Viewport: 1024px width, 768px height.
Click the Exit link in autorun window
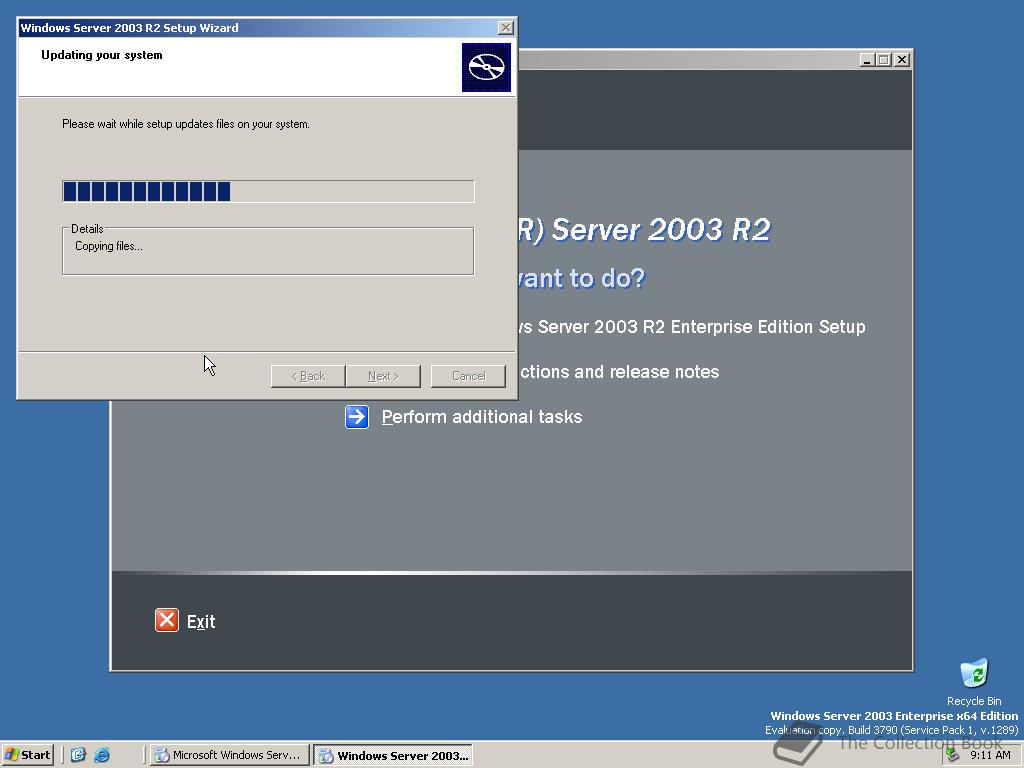(201, 622)
